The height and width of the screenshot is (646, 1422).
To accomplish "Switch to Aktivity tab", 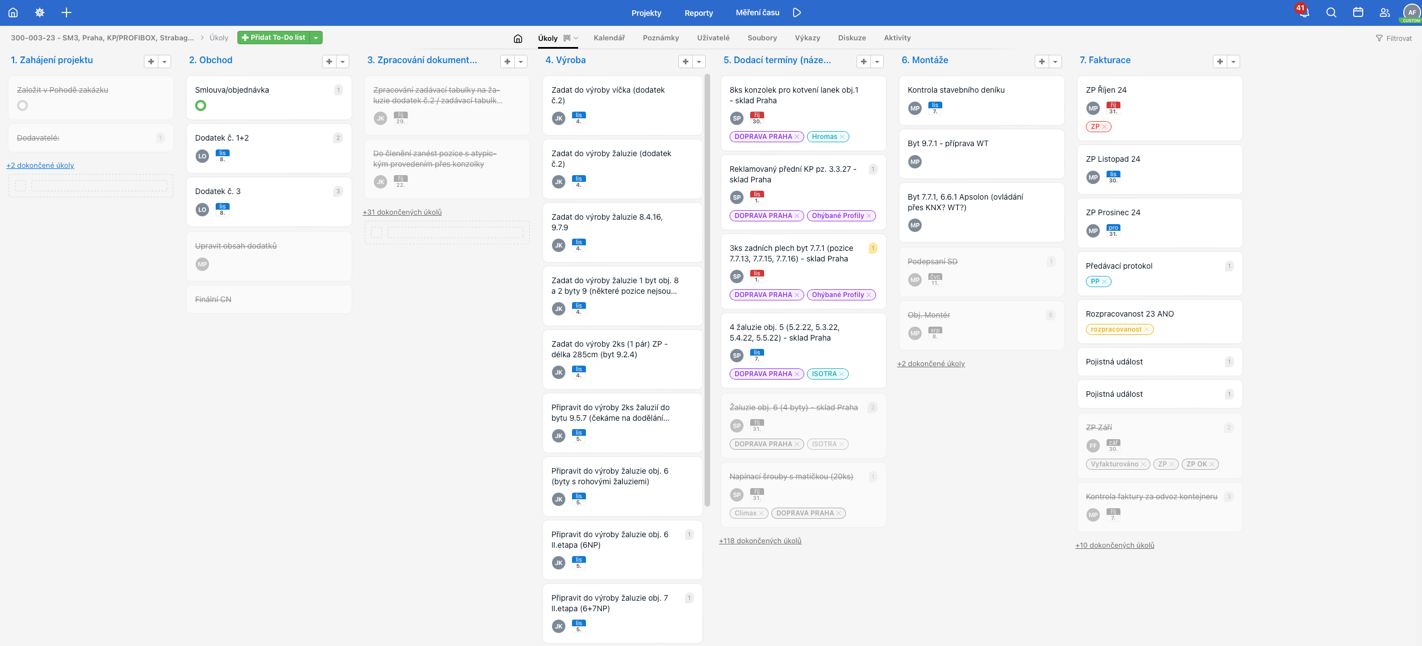I will (x=897, y=38).
